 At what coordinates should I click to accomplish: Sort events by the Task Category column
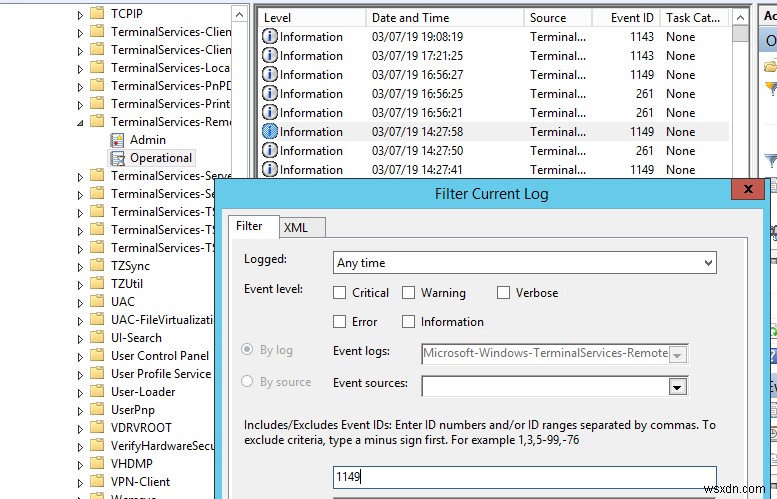click(x=695, y=18)
